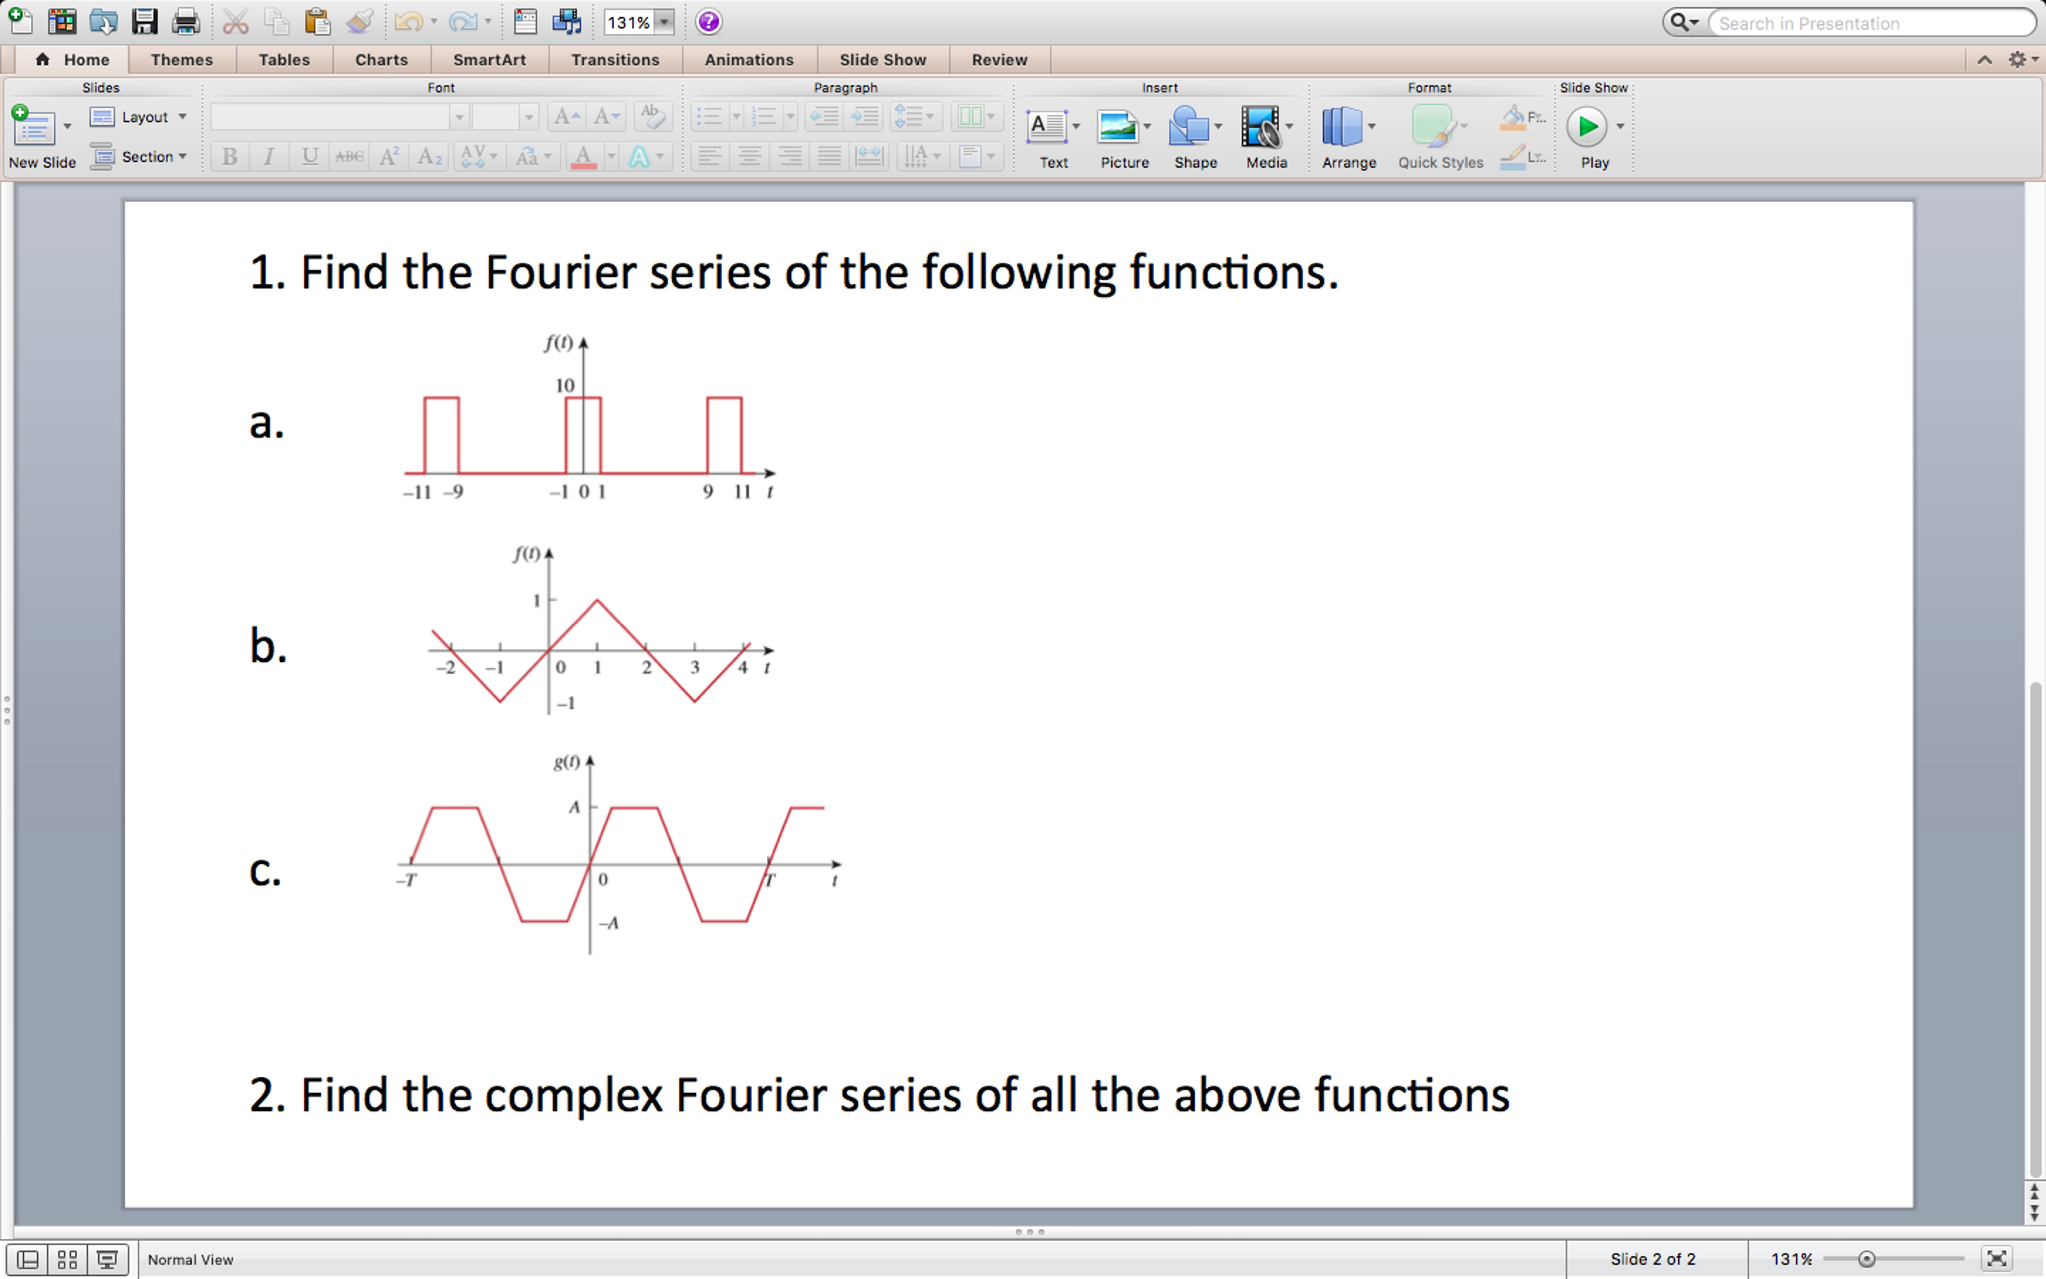The width and height of the screenshot is (2046, 1279).
Task: Open the Help question mark icon
Action: 709,21
